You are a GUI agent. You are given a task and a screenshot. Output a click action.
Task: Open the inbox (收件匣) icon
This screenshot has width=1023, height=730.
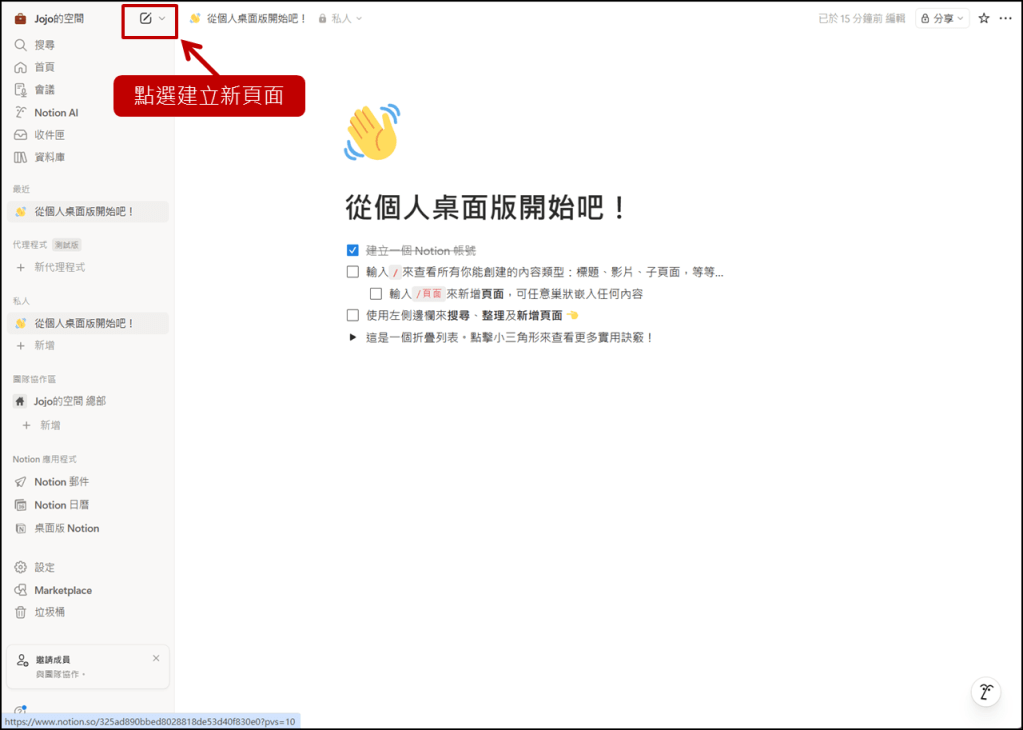click(20, 135)
